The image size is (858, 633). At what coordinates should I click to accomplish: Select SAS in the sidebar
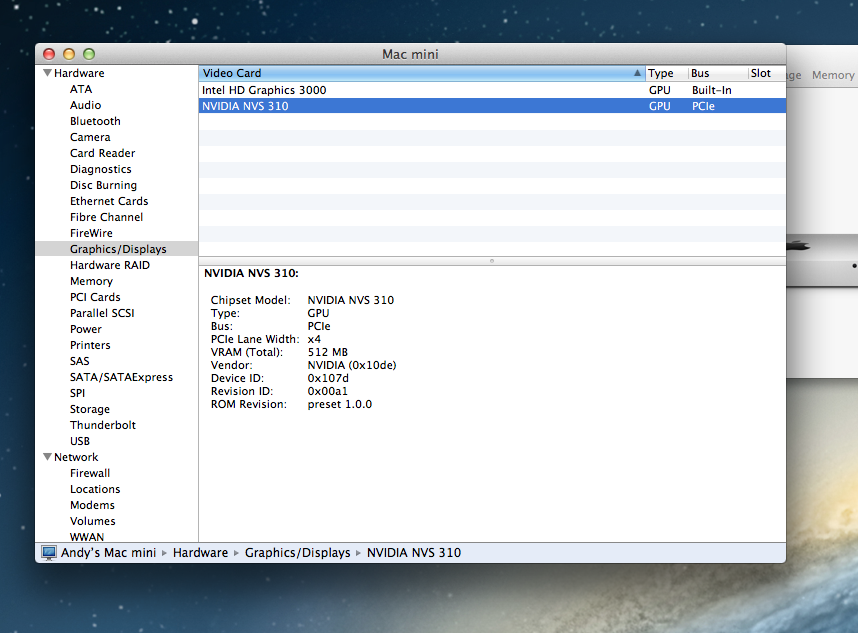[x=79, y=361]
